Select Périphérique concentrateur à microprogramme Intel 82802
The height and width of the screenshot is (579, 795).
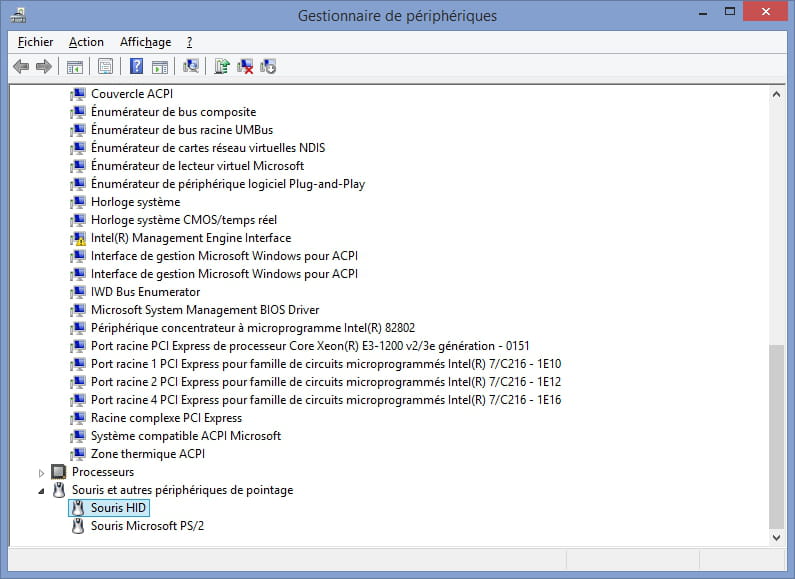[252, 328]
